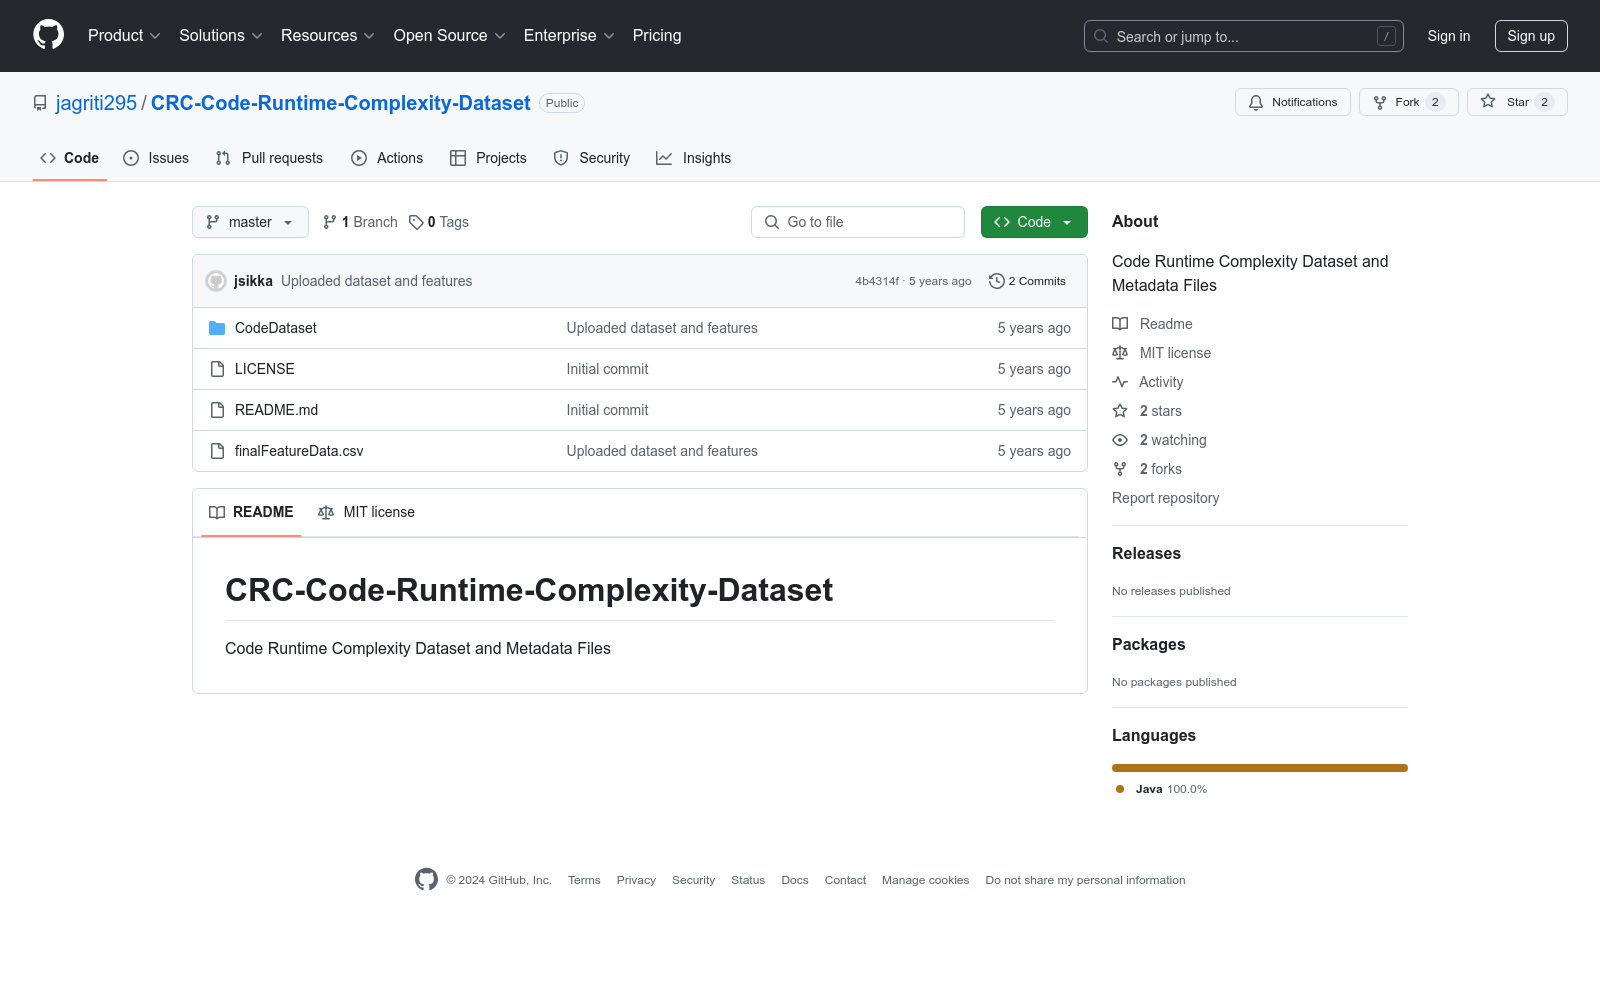Screen dimensions: 1600x1000
Task: Click the eye icon next to 2 watching
Action: 1120,440
